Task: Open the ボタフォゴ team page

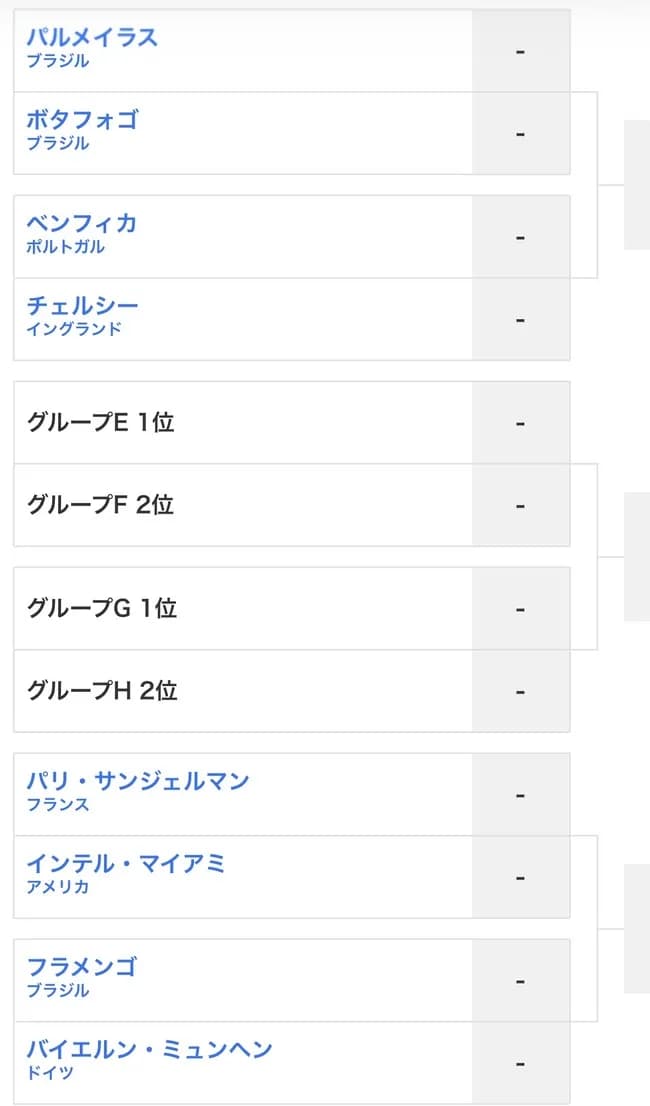Action: [x=82, y=120]
